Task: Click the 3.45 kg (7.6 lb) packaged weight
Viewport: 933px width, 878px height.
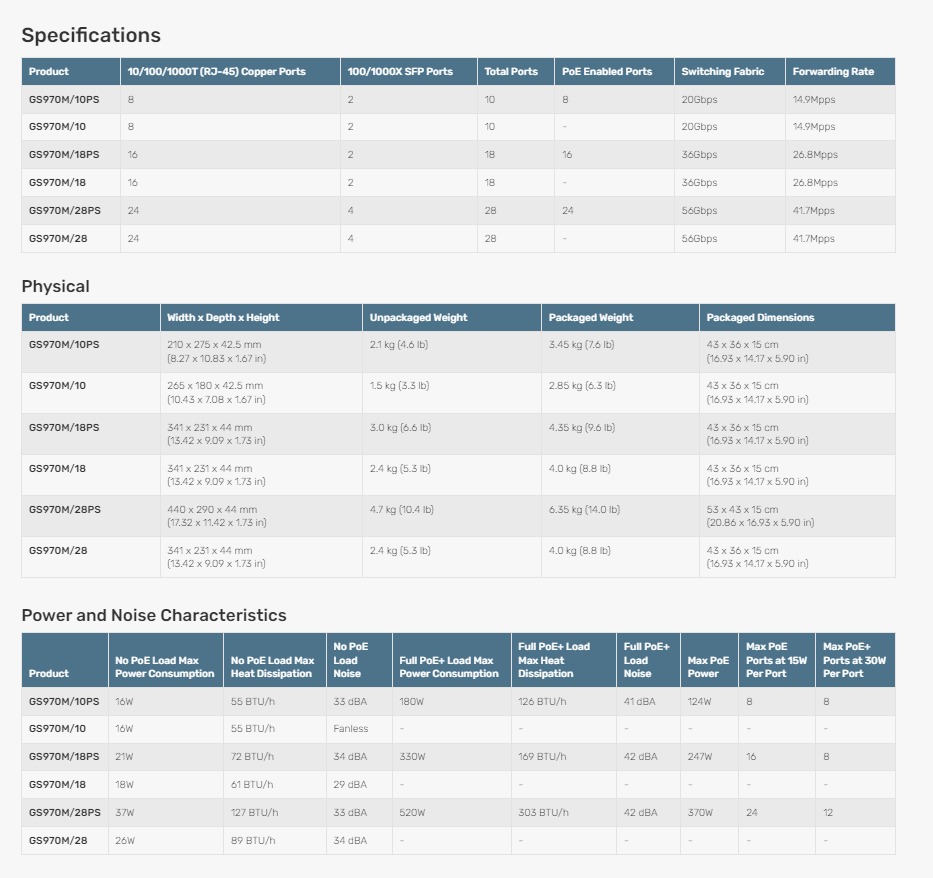Action: click(x=581, y=344)
